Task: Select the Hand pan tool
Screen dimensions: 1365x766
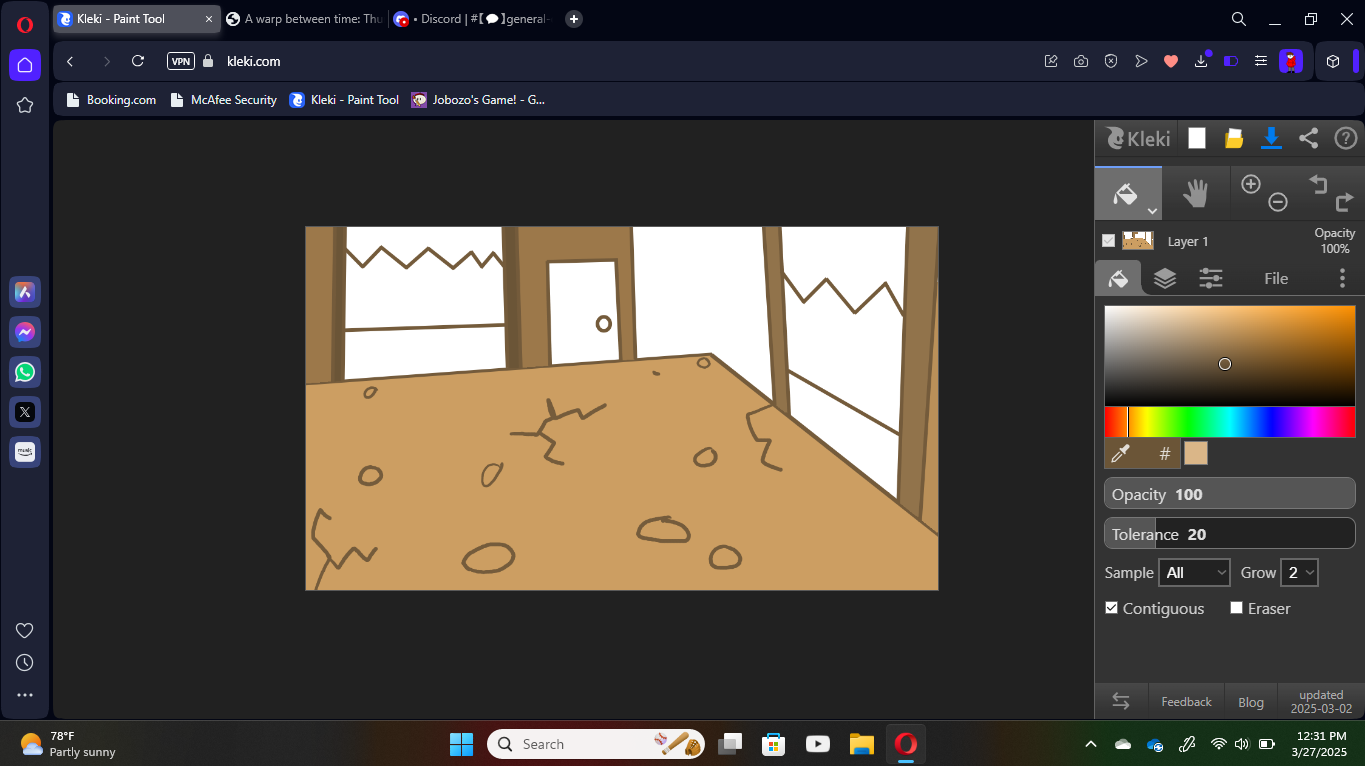Action: click(1195, 193)
